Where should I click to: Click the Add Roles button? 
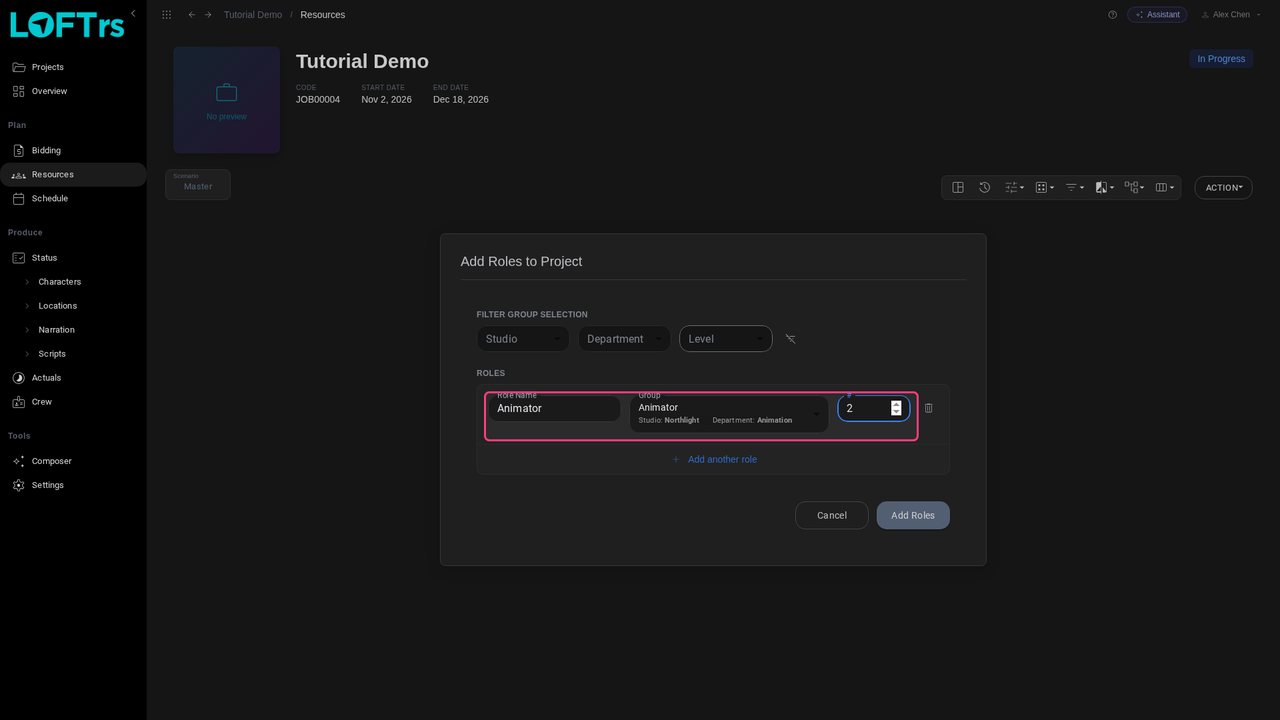(x=913, y=516)
